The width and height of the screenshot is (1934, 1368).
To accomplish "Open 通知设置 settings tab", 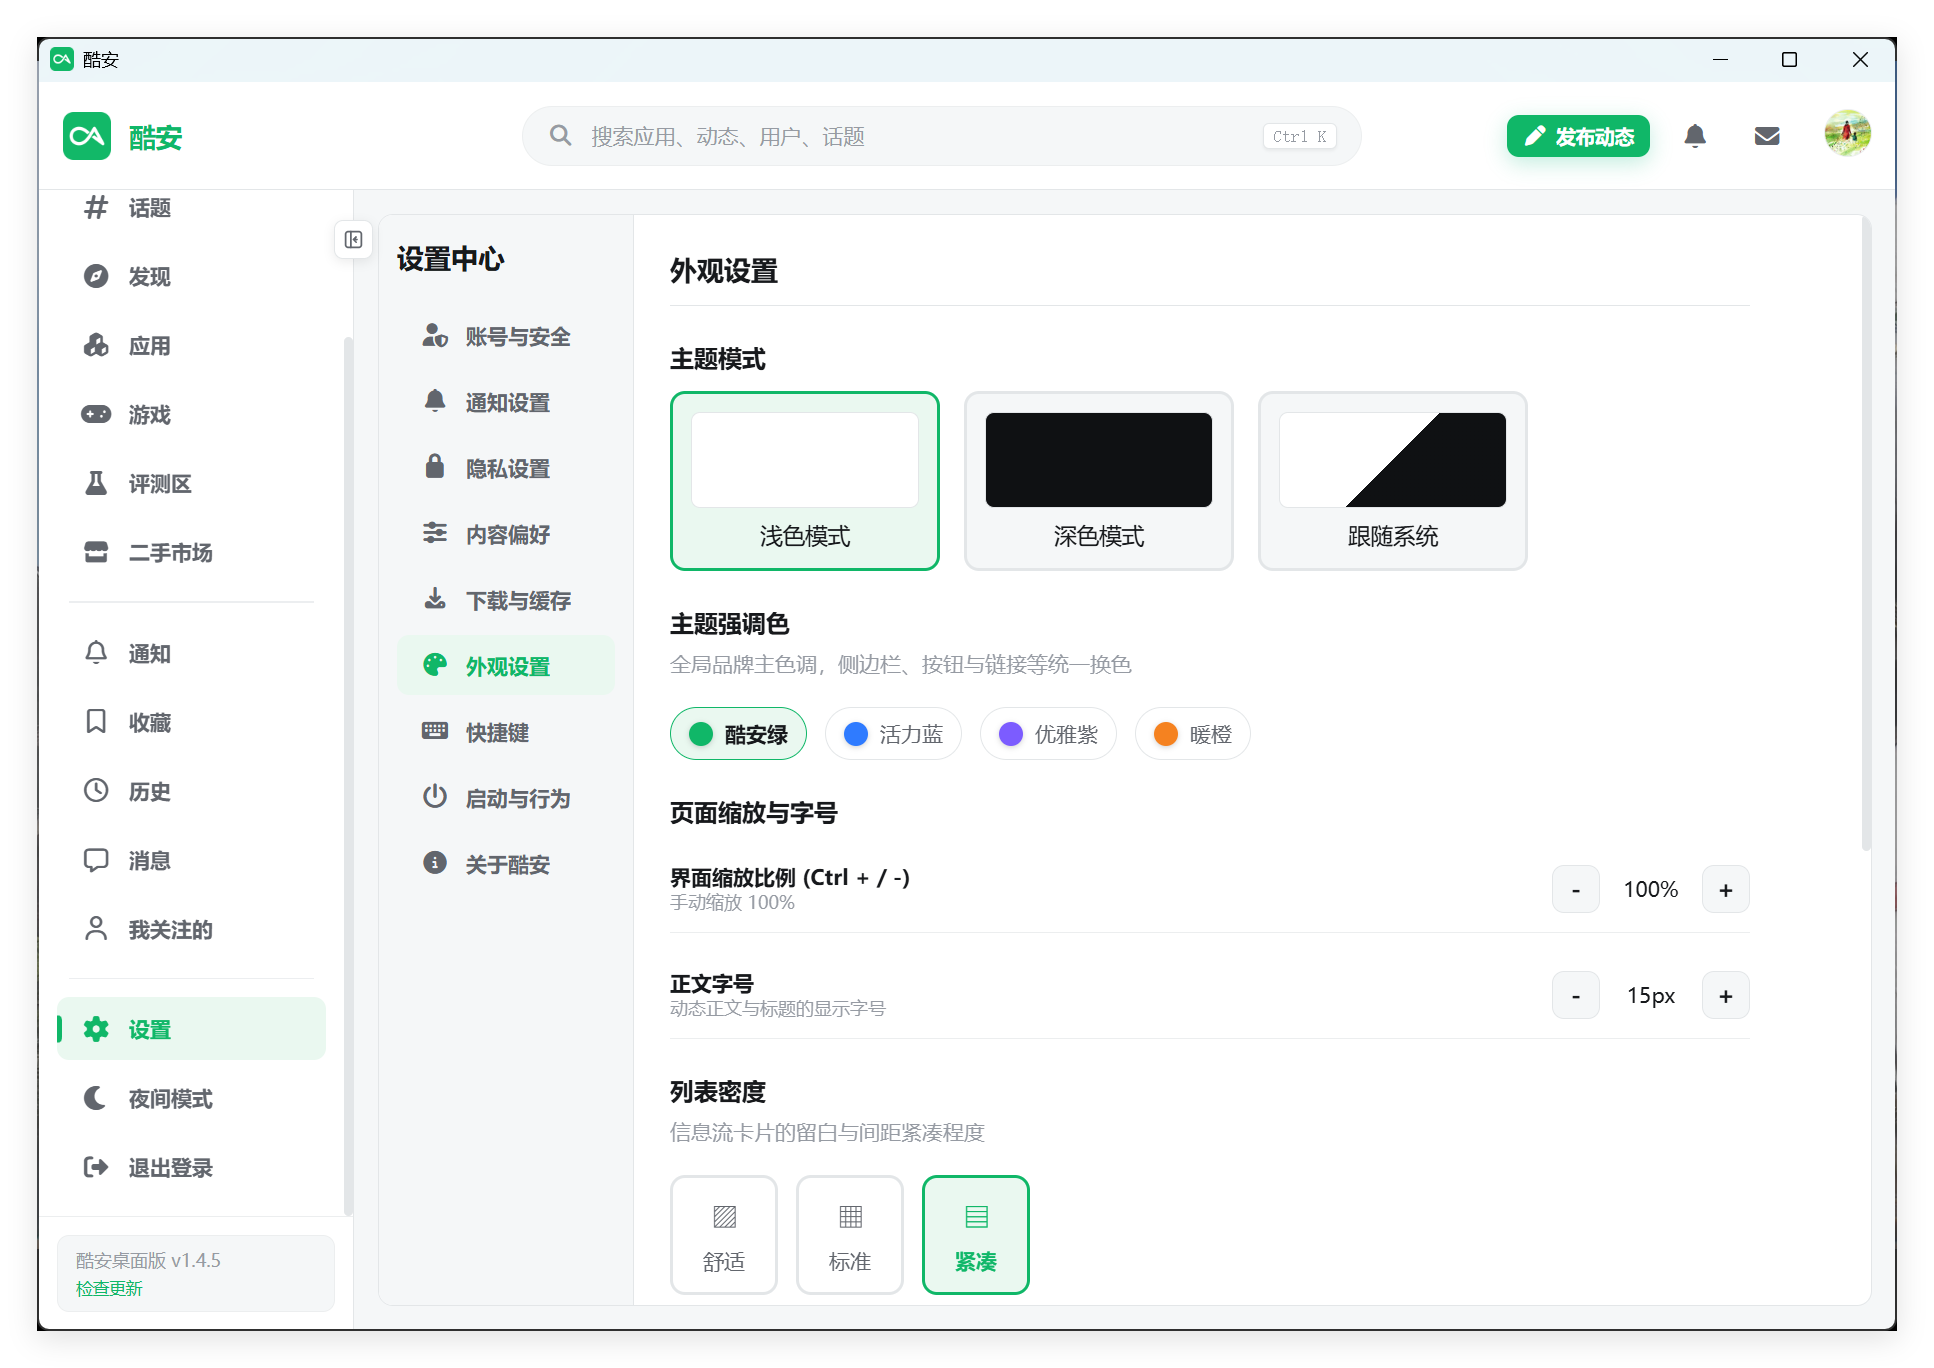I will tap(506, 403).
